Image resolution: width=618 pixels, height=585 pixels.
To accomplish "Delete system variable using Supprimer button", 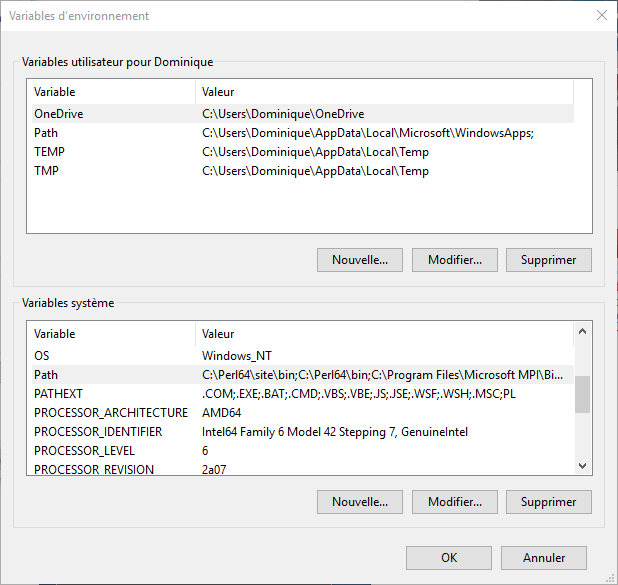I will click(549, 501).
